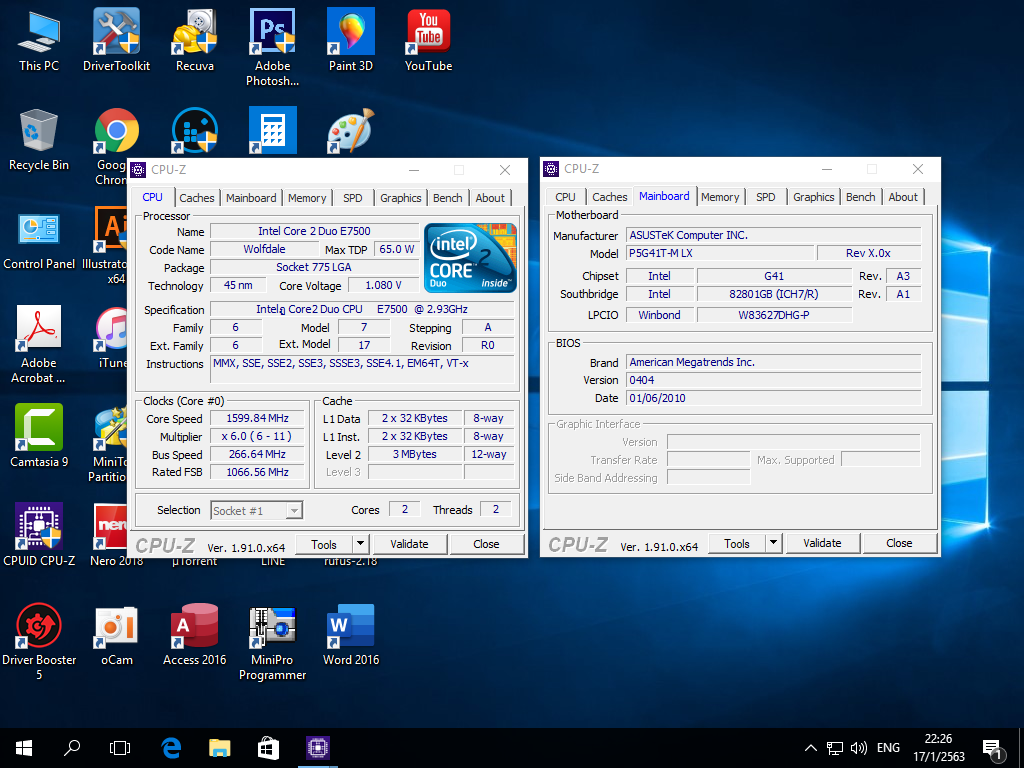The image size is (1024, 768).
Task: Expand the Socket #1 selection dropdown
Action: [x=295, y=511]
